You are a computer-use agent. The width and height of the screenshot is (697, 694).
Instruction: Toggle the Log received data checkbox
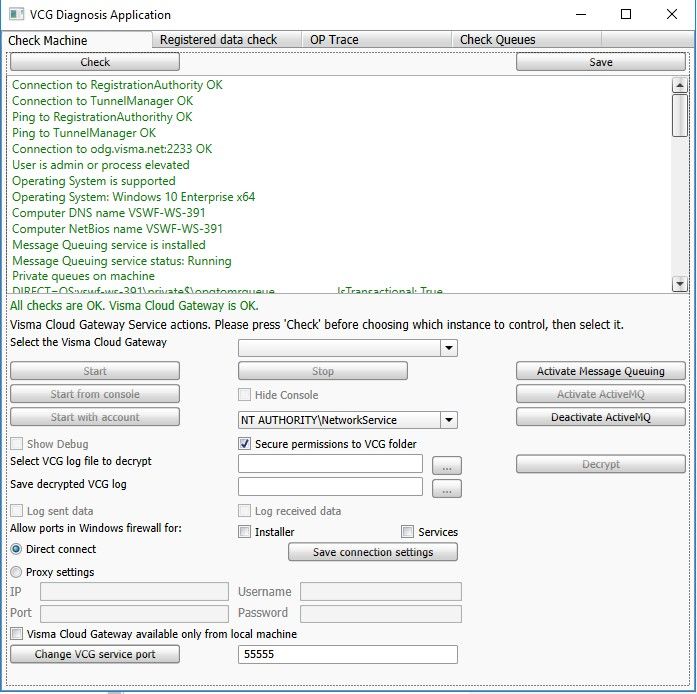tap(244, 510)
